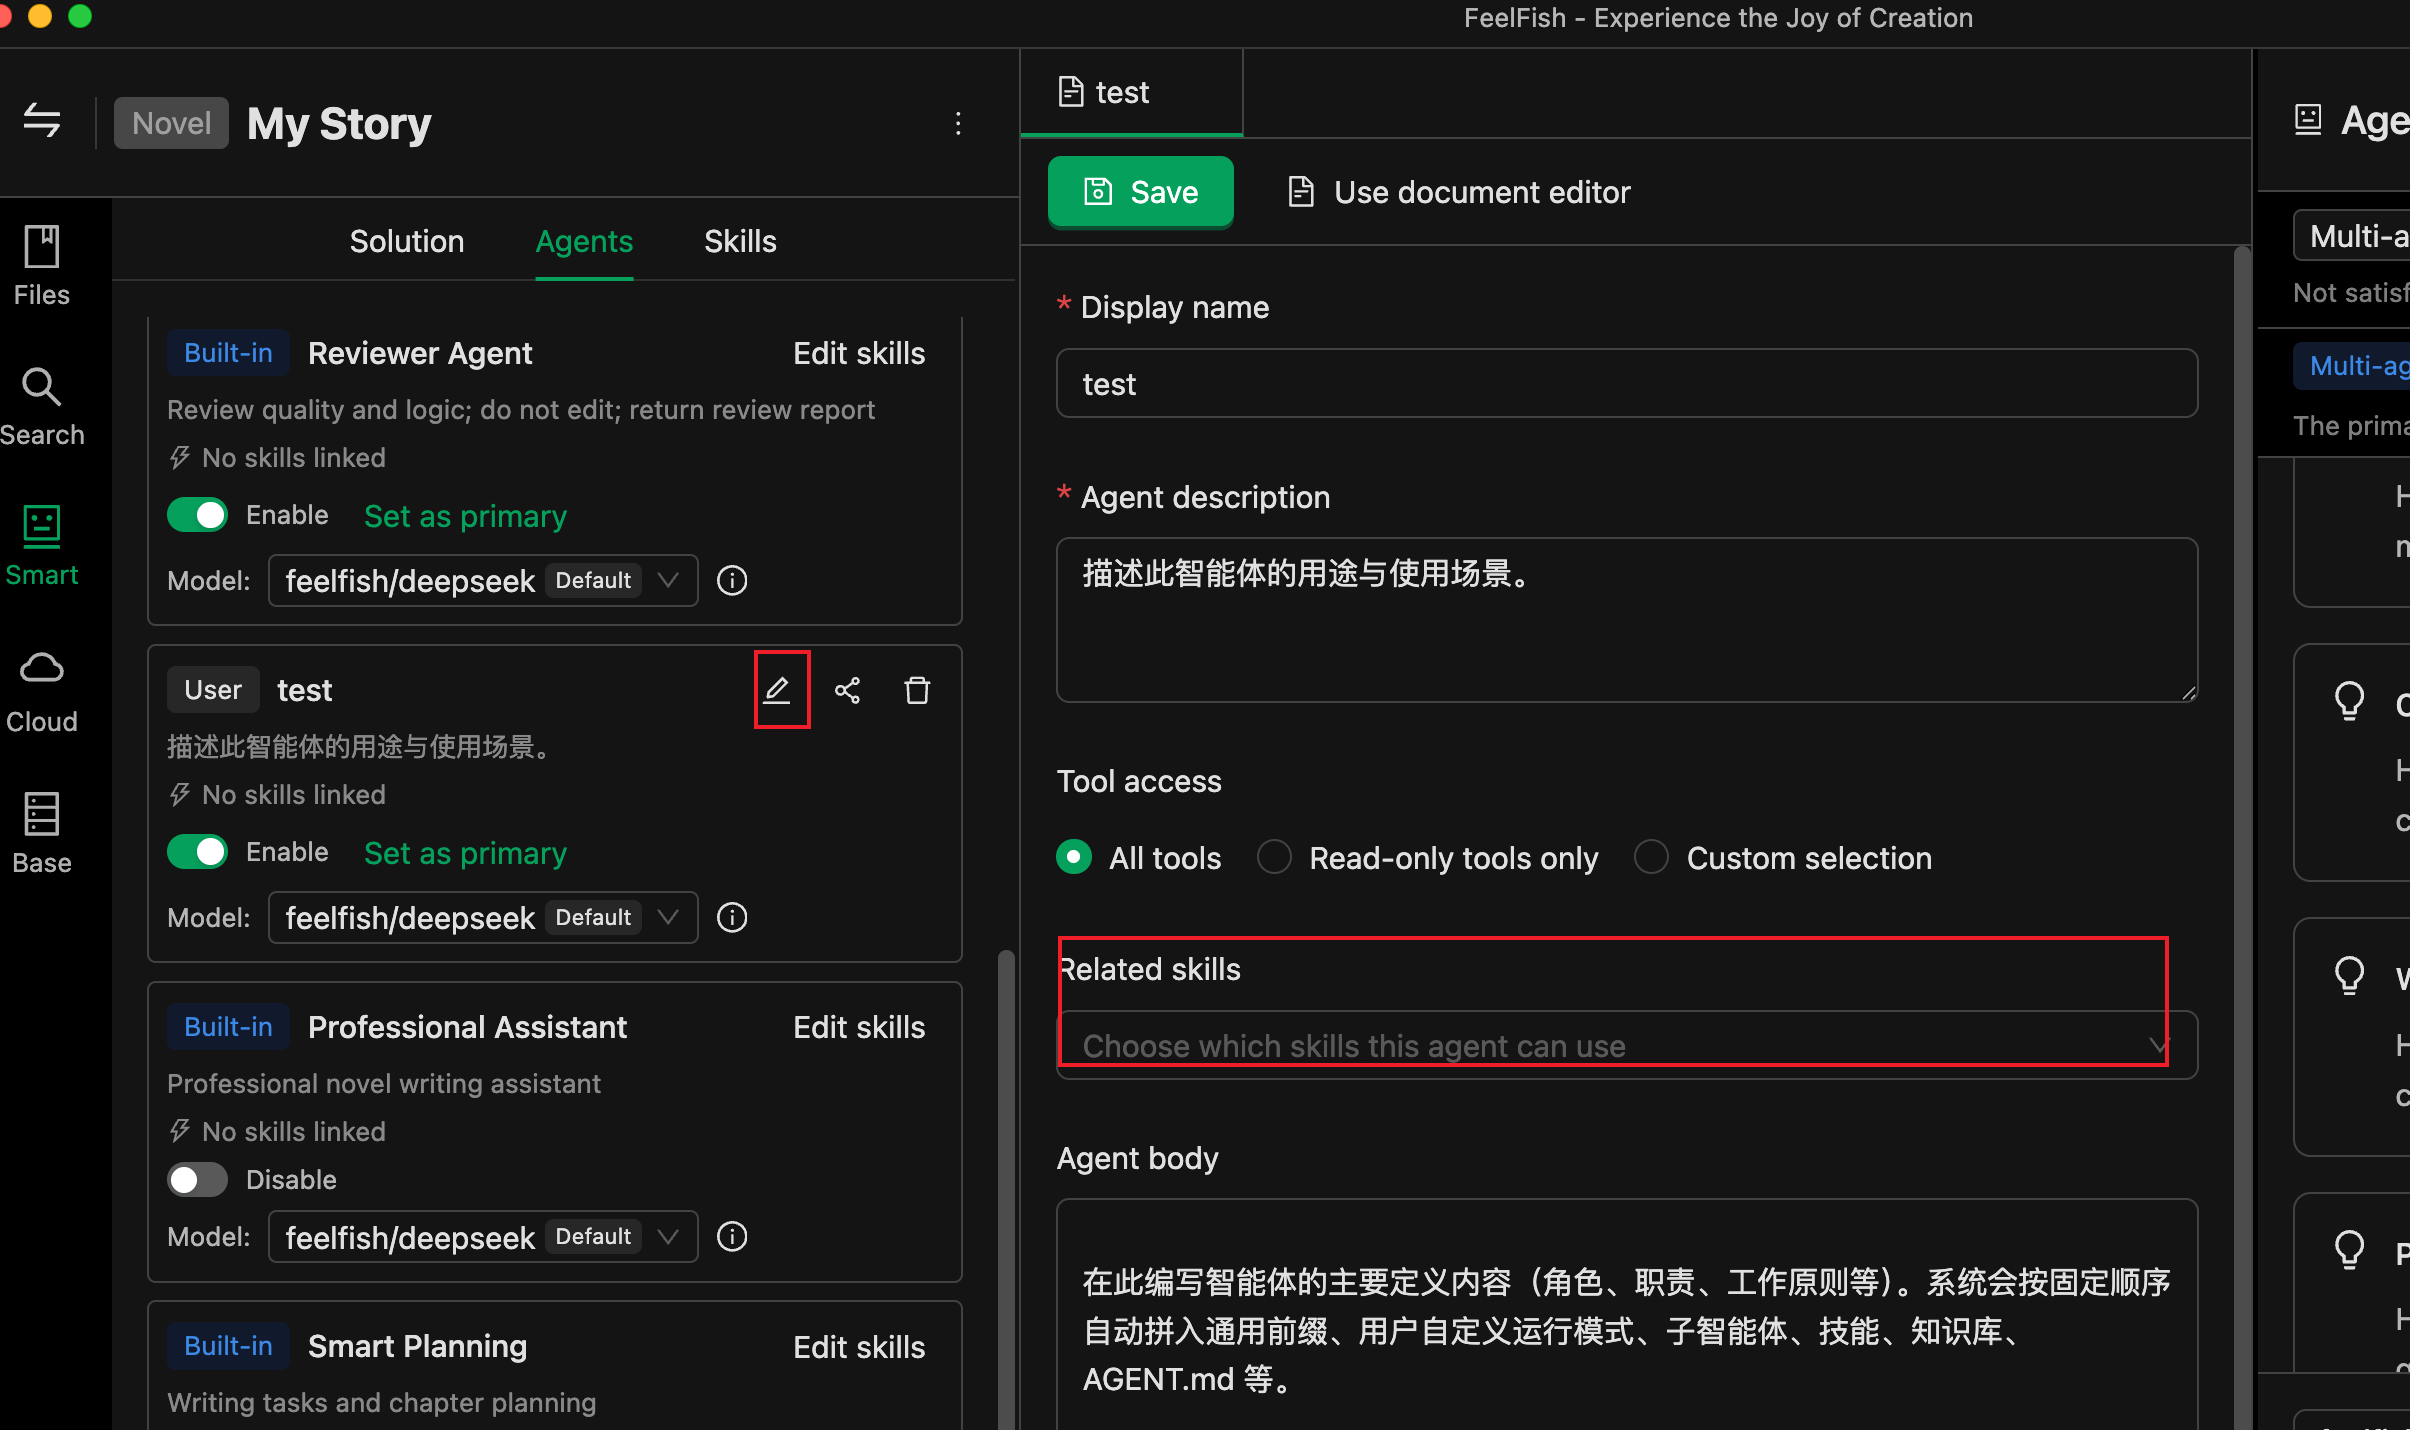
Task: Click info icon next to Reviewer Agent model
Action: click(x=732, y=580)
